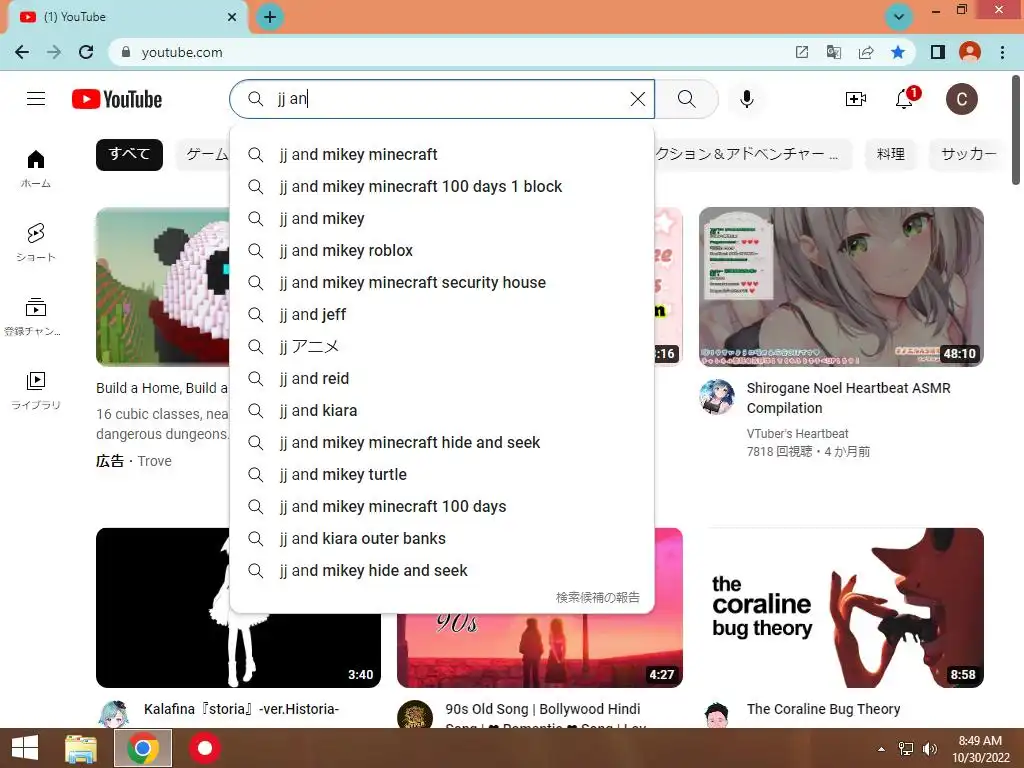Viewport: 1024px width, 768px height.
Task: Select the suggestion 'jj and mikey turtle'
Action: [442, 474]
